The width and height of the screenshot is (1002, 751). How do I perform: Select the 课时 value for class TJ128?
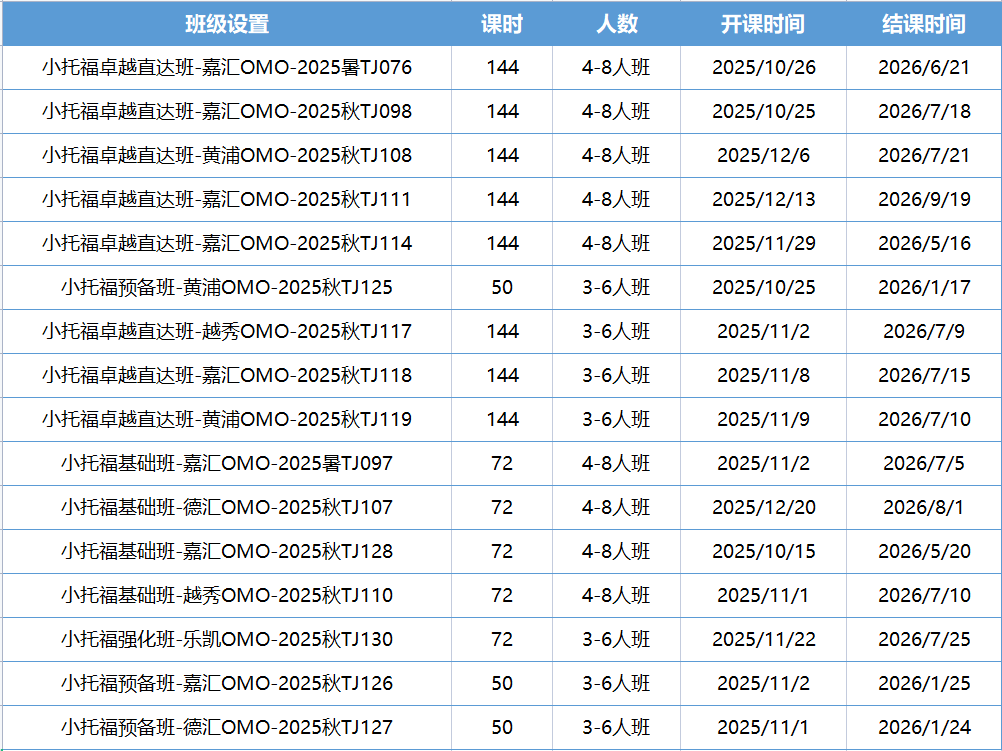pos(502,552)
